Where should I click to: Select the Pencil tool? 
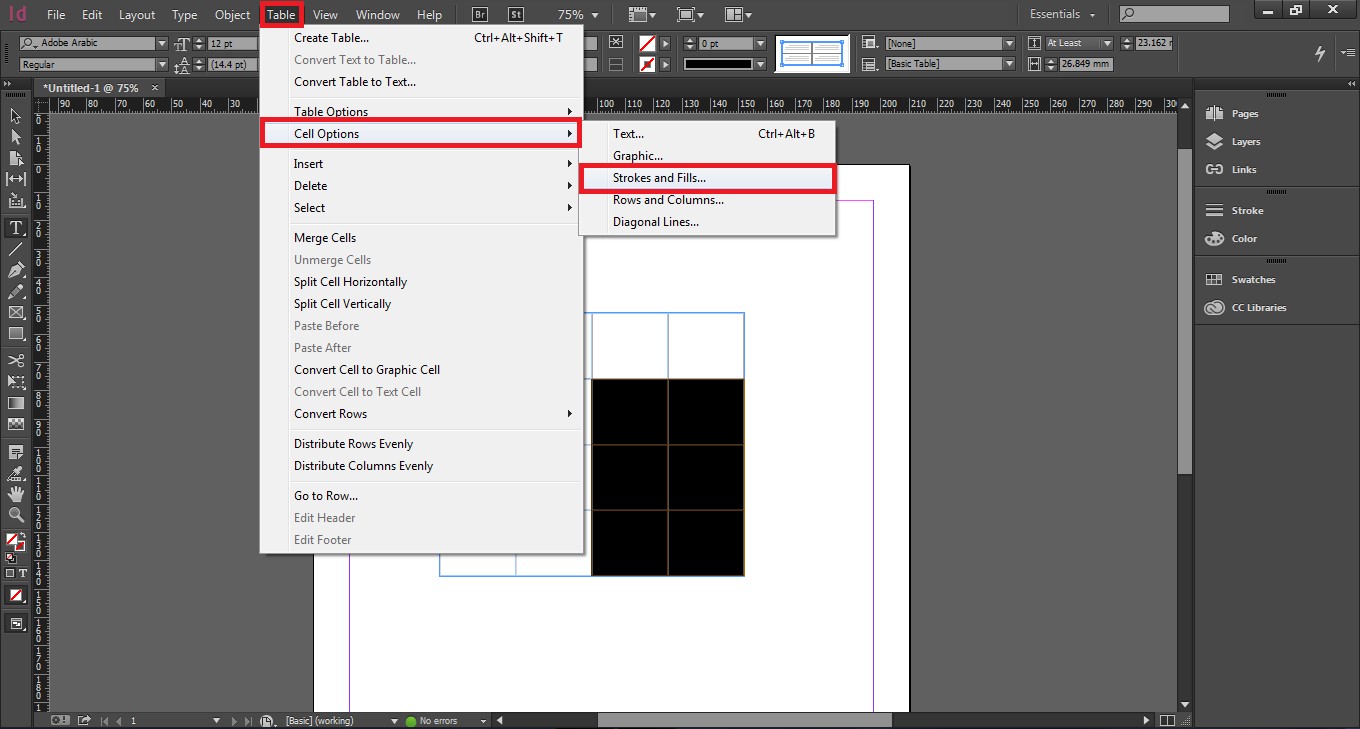pos(16,291)
